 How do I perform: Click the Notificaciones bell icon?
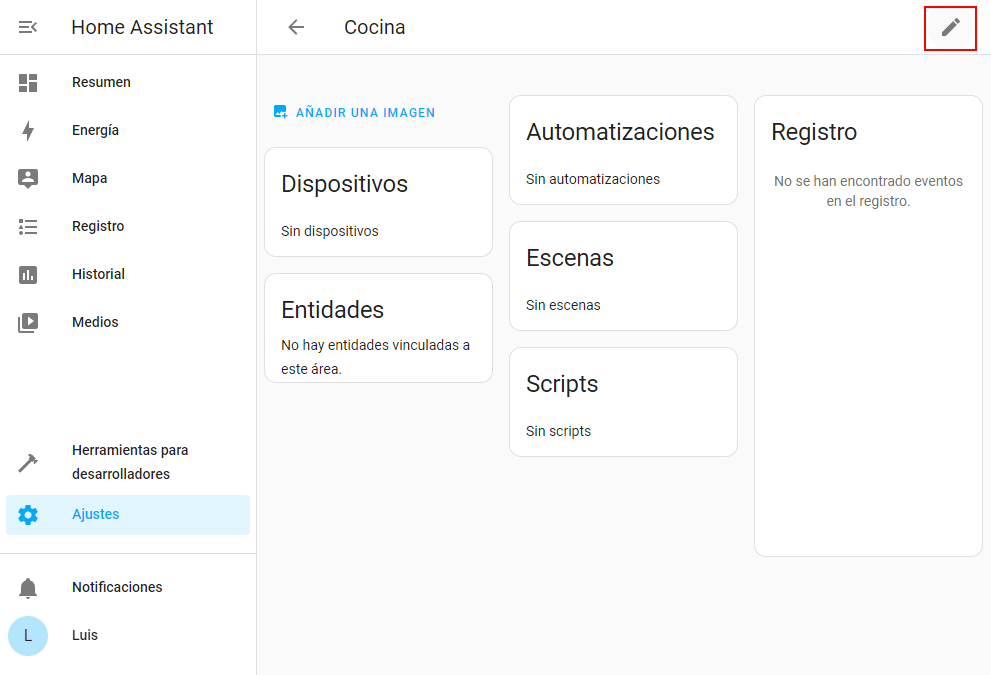pyautogui.click(x=28, y=588)
